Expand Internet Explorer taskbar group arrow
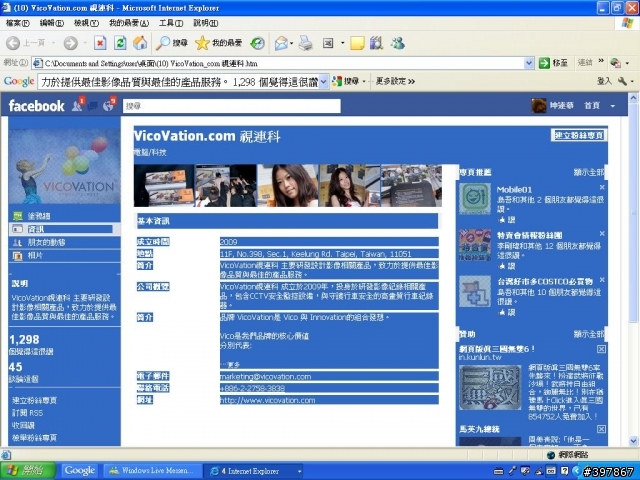The height and width of the screenshot is (480, 640). [300, 471]
